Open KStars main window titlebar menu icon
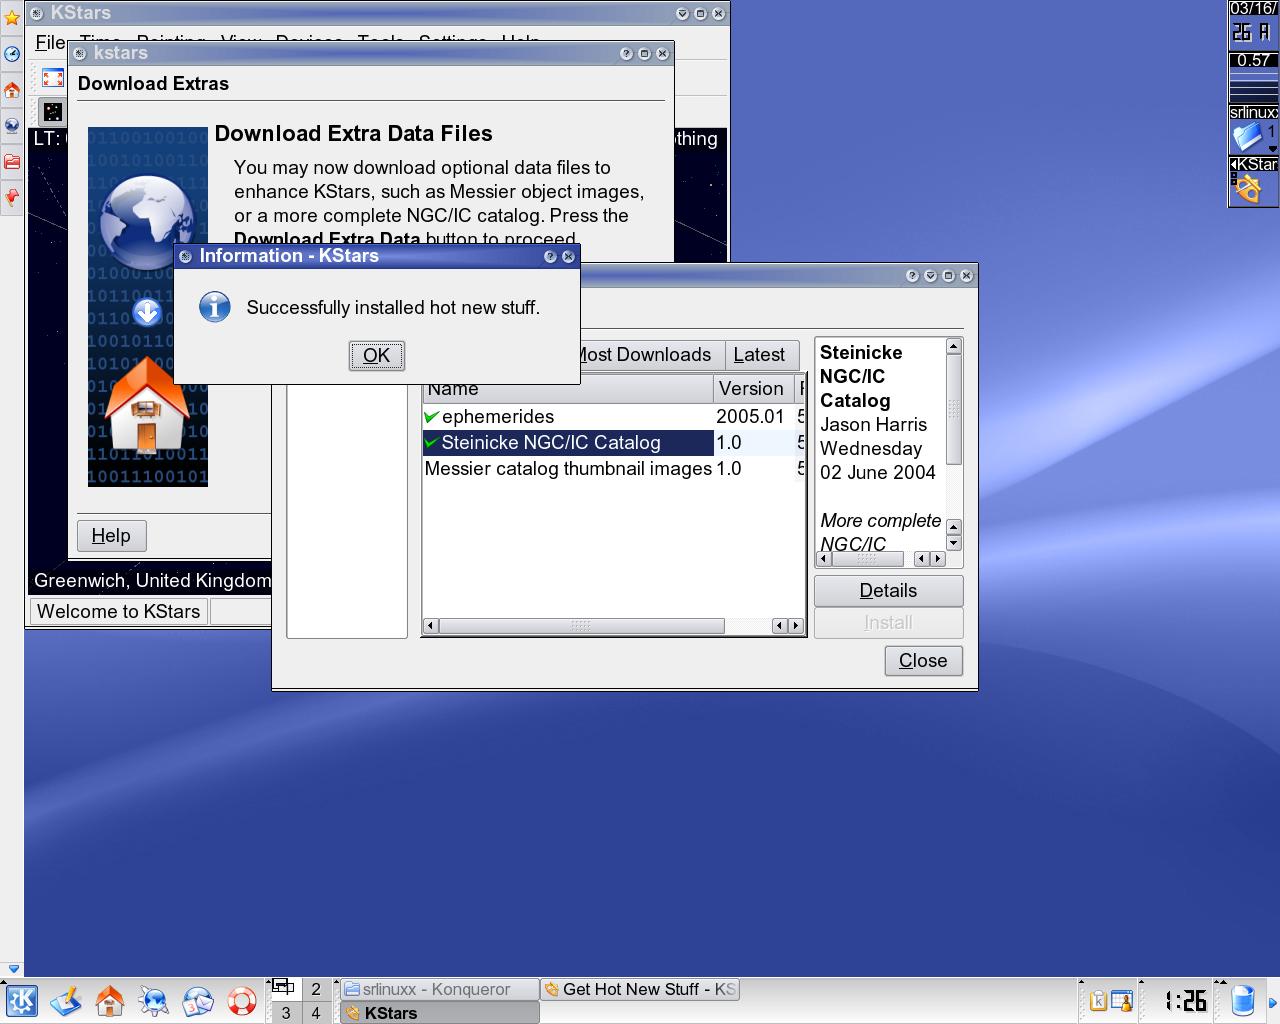The image size is (1280, 1024). pyautogui.click(x=37, y=13)
